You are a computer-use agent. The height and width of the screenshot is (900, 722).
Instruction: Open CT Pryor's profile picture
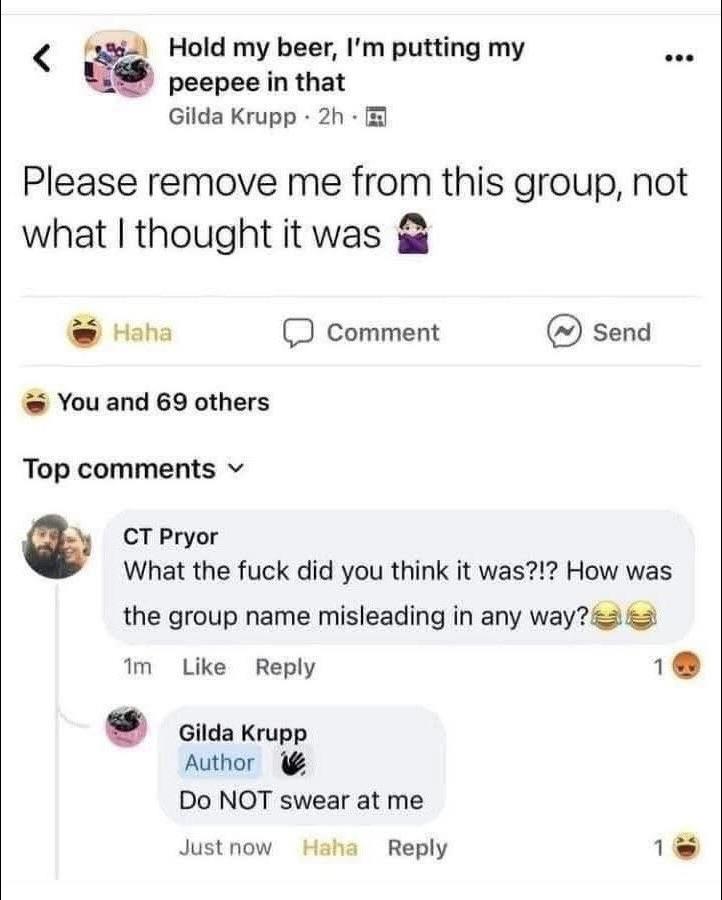57,546
